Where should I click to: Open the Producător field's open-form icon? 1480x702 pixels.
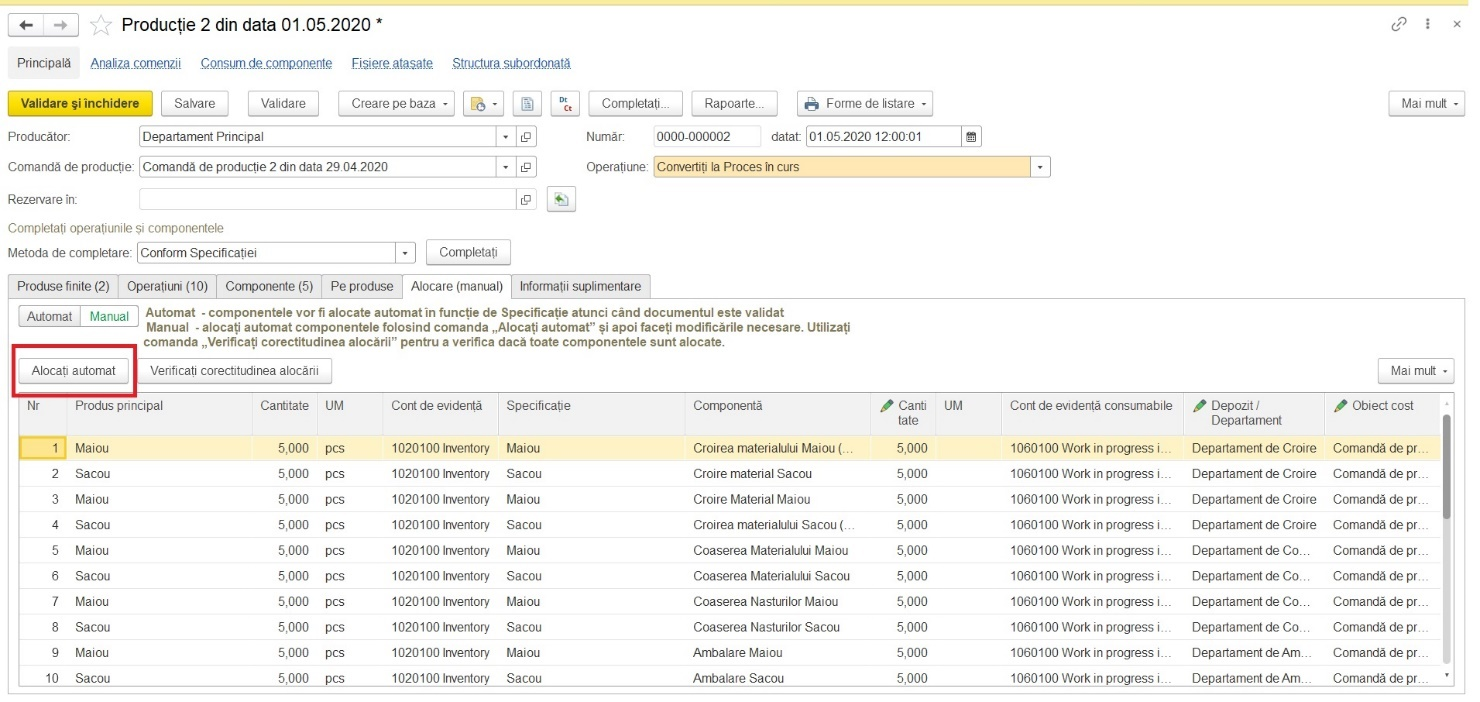point(526,137)
